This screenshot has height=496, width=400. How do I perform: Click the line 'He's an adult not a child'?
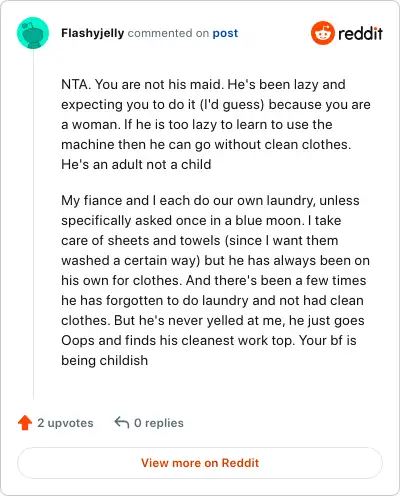[x=136, y=164]
